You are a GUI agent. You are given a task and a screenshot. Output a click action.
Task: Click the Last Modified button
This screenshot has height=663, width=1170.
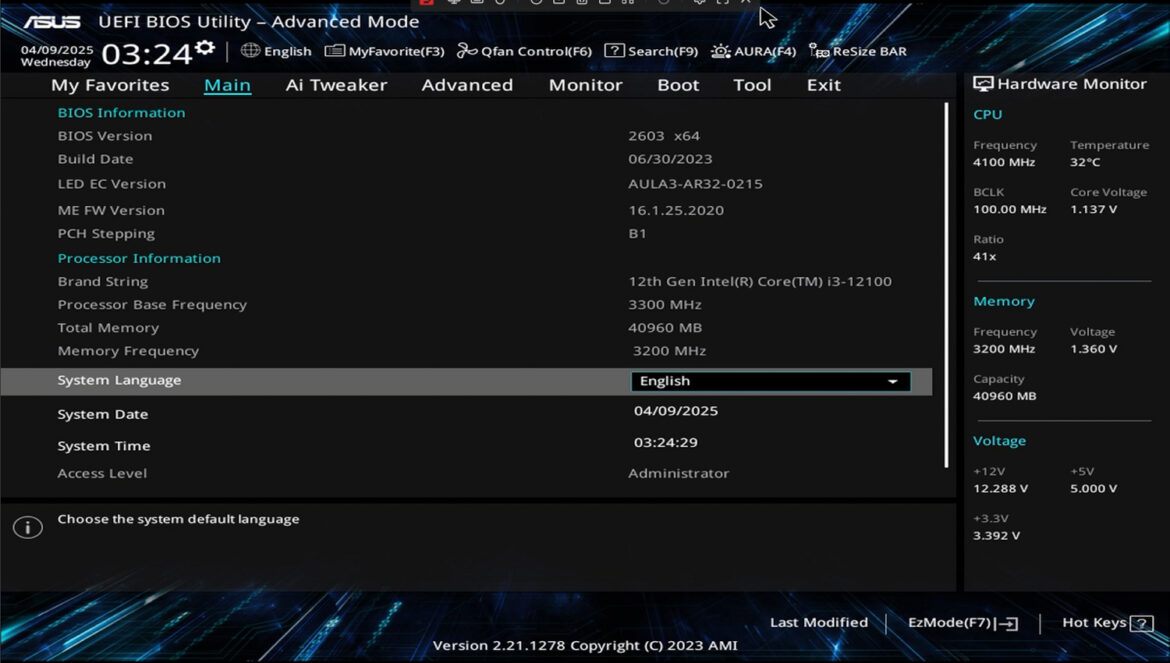(819, 623)
